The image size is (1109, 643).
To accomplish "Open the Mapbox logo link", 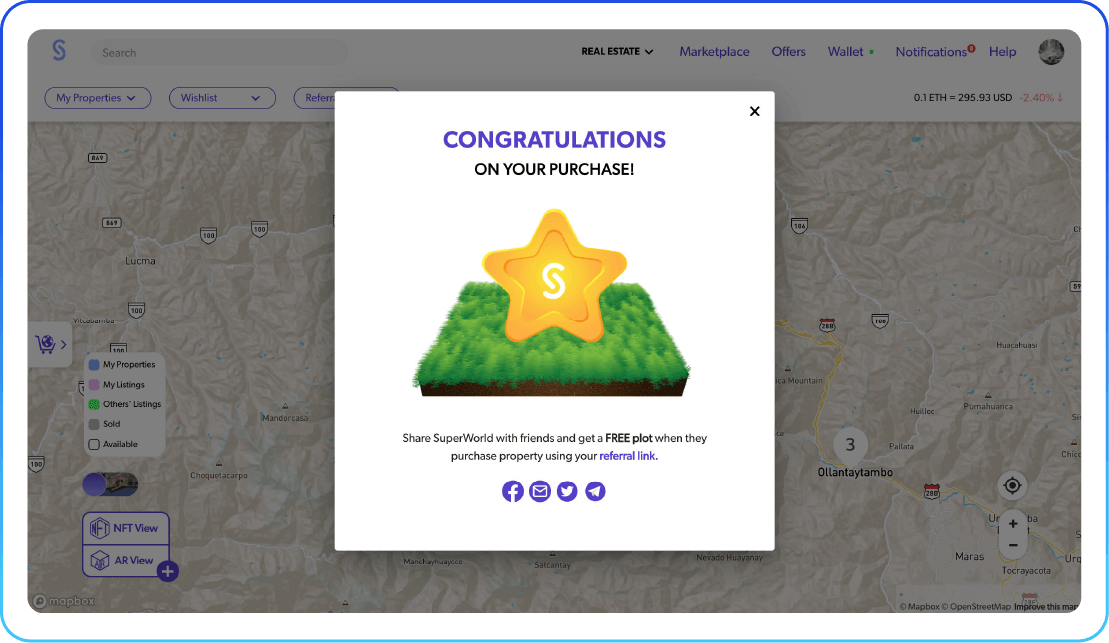I will (x=64, y=601).
